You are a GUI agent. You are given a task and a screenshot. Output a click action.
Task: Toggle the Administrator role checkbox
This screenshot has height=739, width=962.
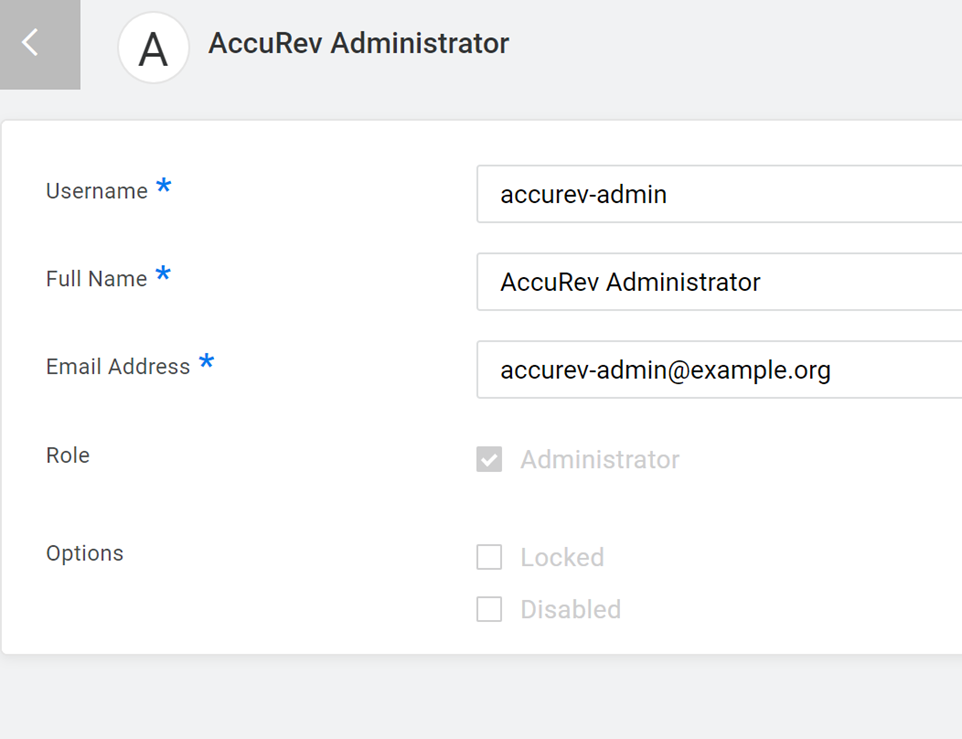click(489, 460)
